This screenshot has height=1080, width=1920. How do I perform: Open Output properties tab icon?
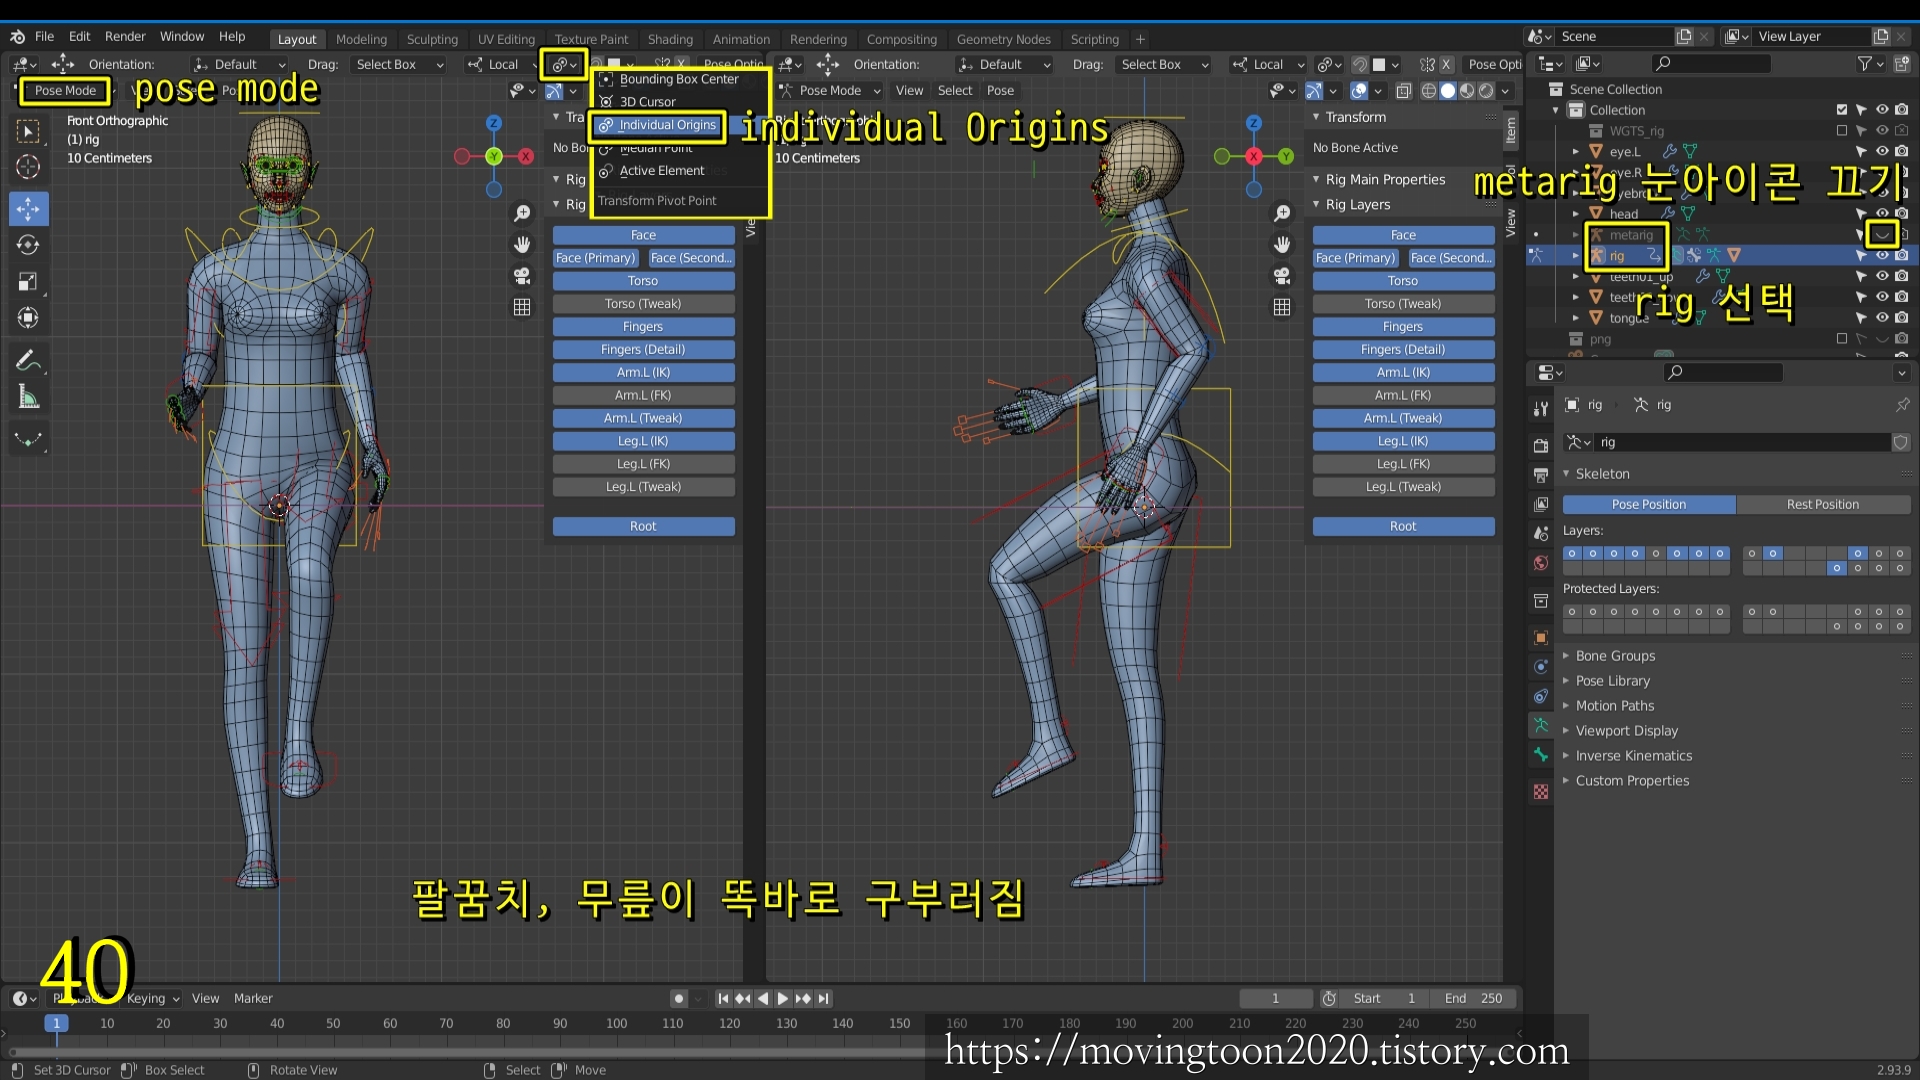click(1541, 474)
